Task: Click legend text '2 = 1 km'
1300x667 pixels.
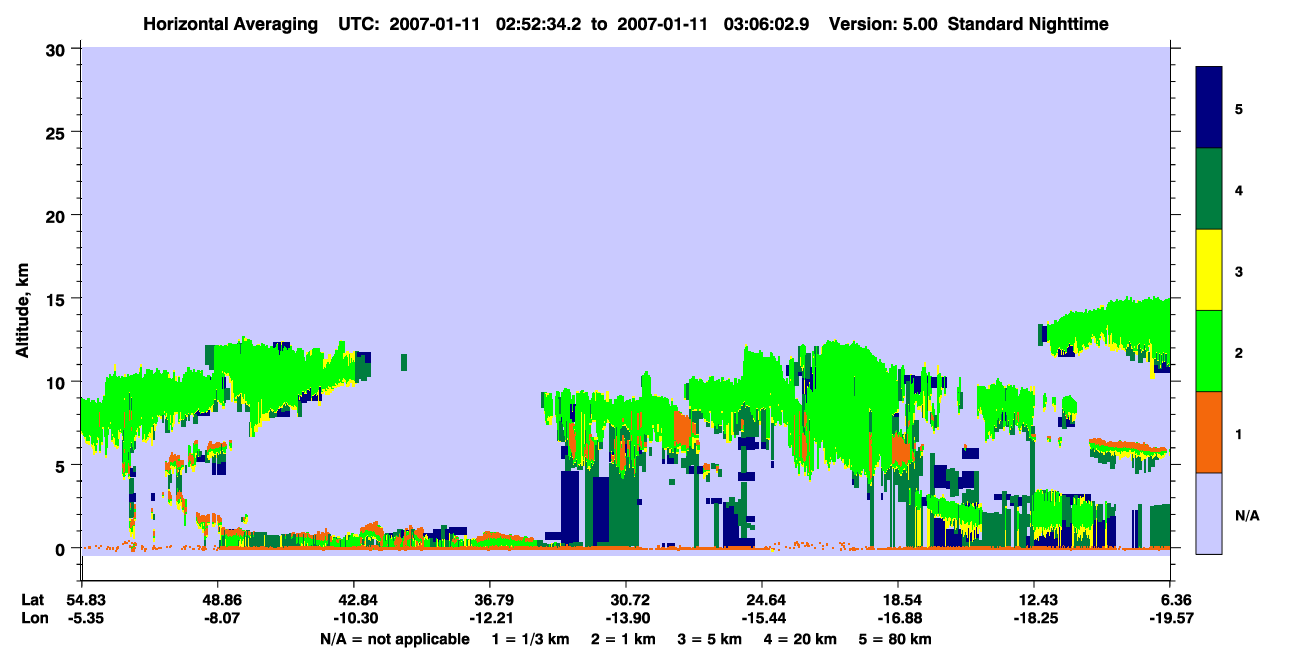Action: [x=623, y=639]
